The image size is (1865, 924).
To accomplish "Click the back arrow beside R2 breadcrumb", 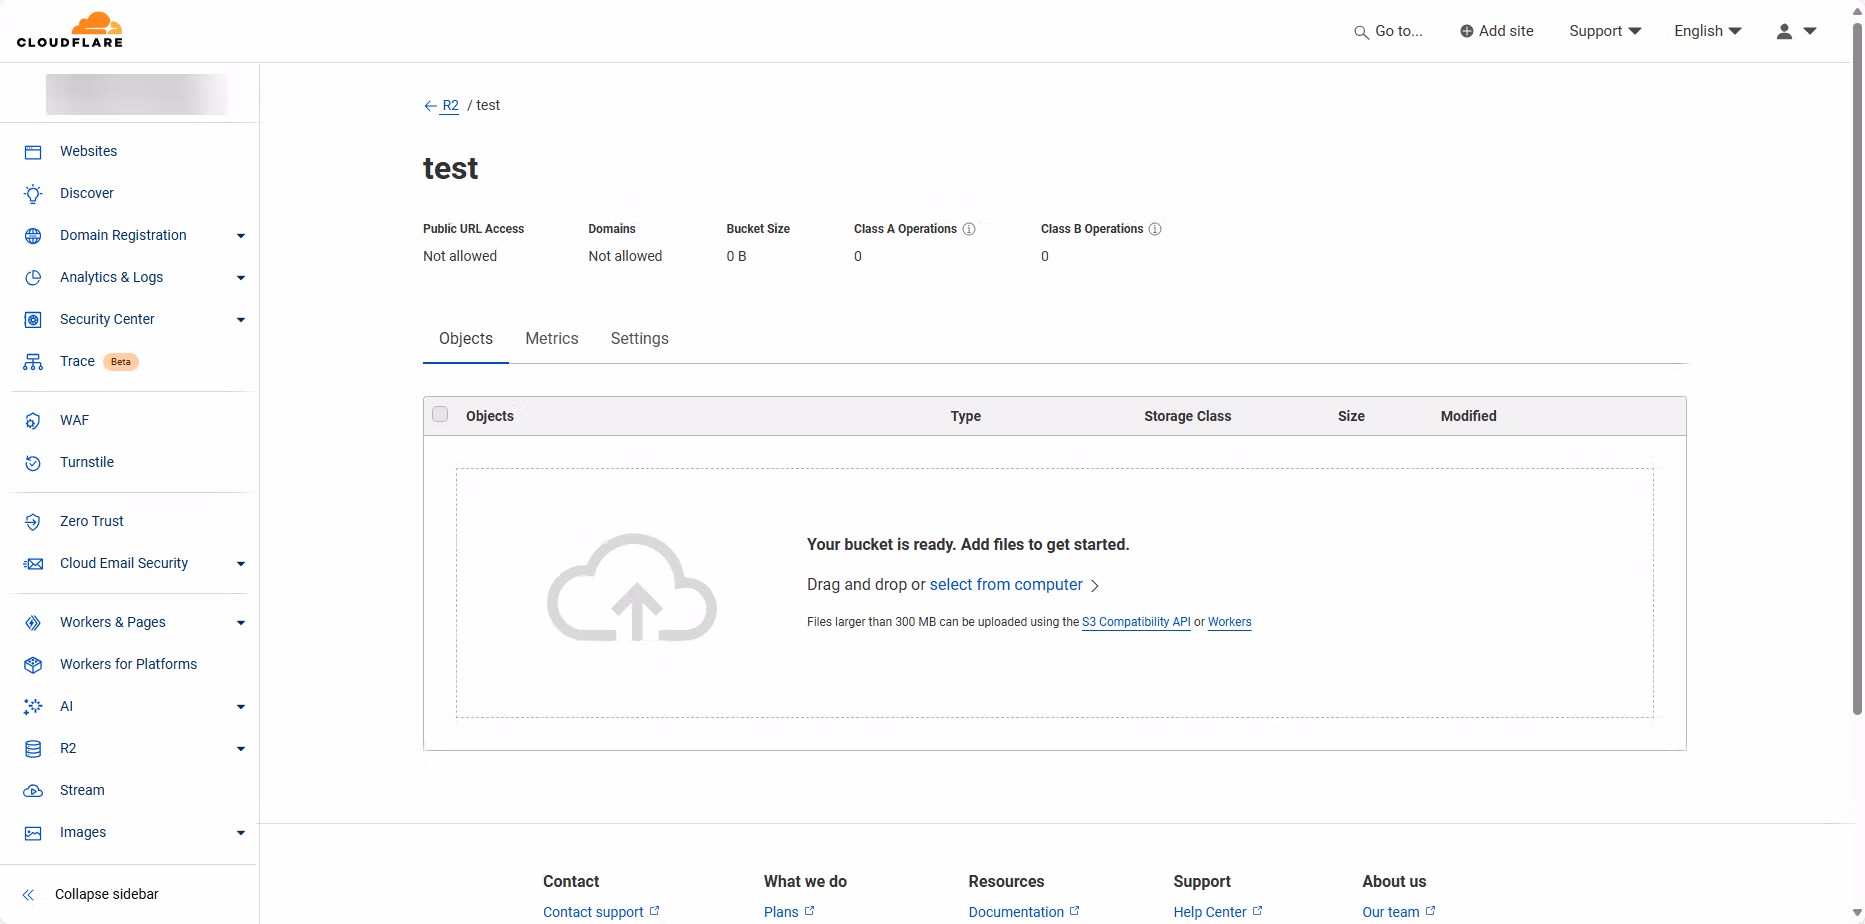I will point(430,106).
